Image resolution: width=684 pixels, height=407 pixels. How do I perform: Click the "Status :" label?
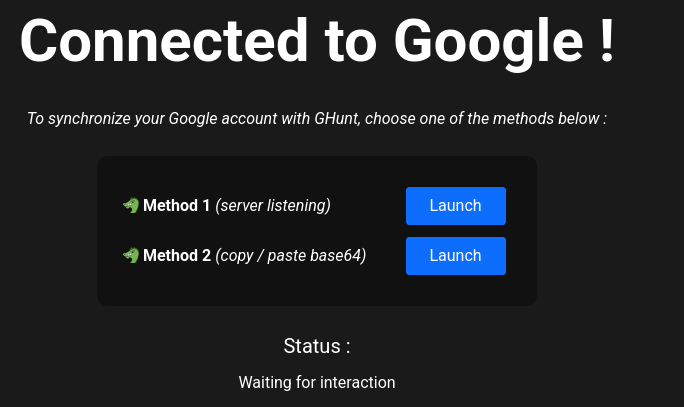pos(317,346)
